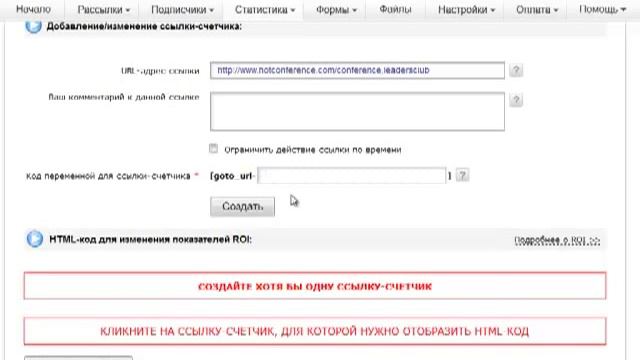Screen dimensions: 640x360
Task: Expand the Подписчики dropdown menu
Action: click(182, 9)
